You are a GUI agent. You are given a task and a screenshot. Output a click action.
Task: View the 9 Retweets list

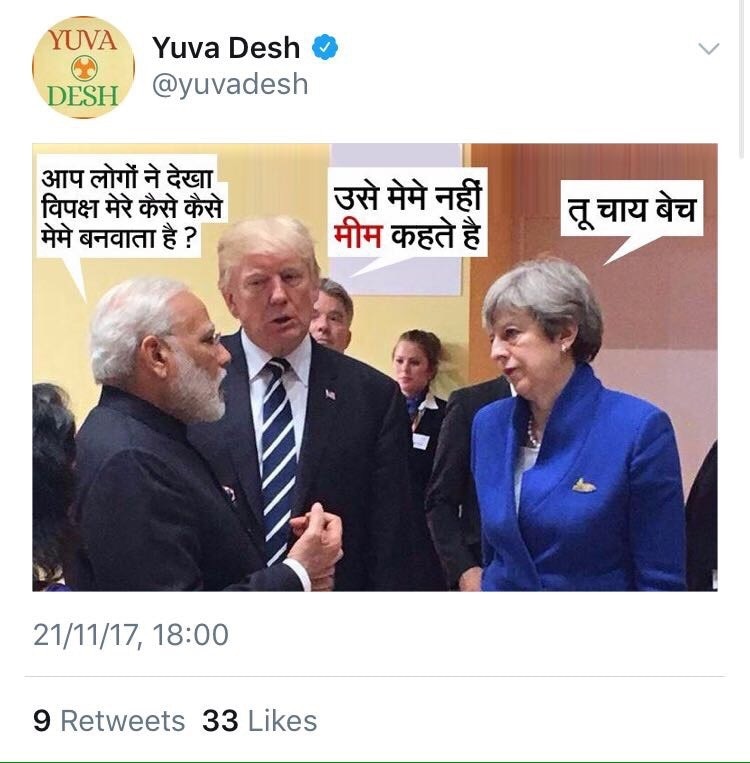tap(109, 721)
